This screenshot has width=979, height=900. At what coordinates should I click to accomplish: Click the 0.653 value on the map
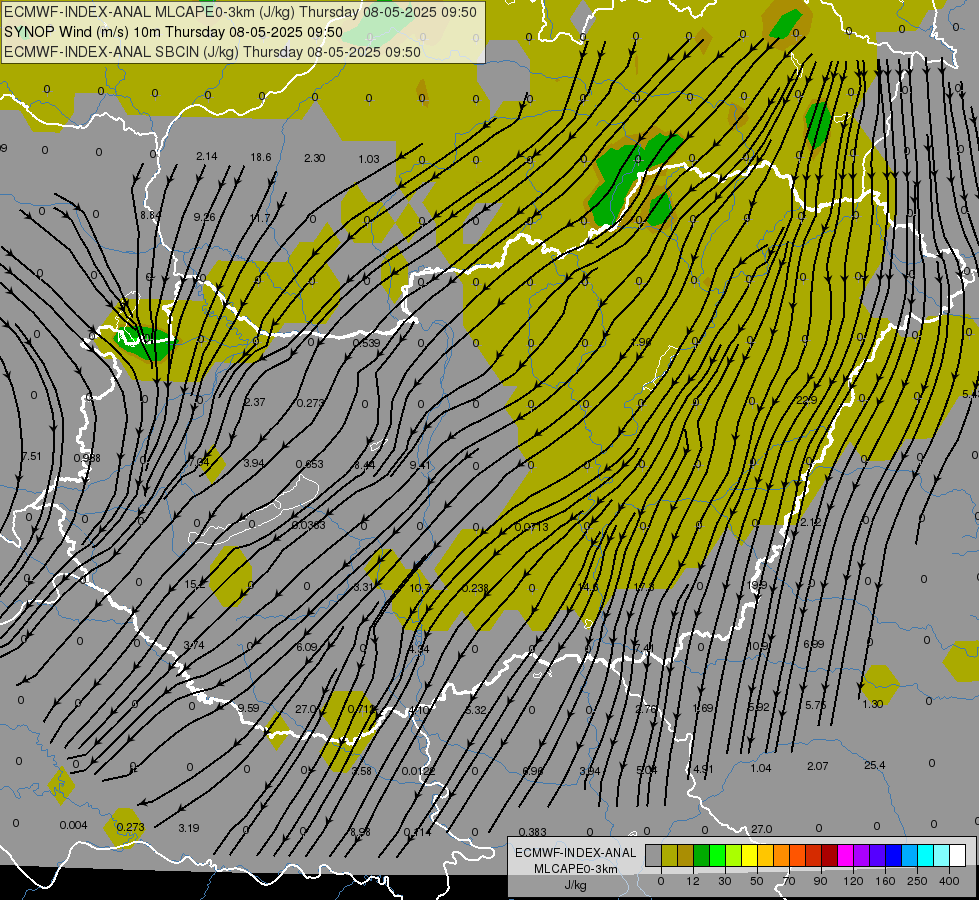pos(310,464)
